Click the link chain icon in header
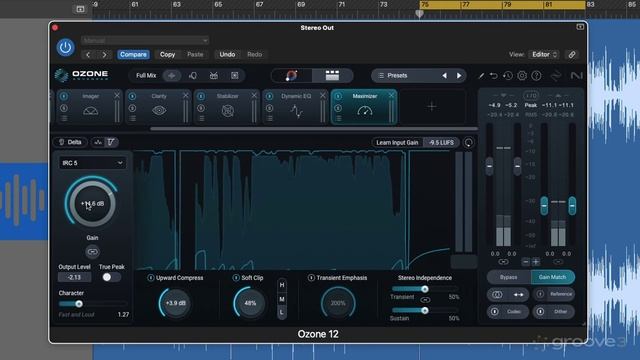 click(x=572, y=54)
